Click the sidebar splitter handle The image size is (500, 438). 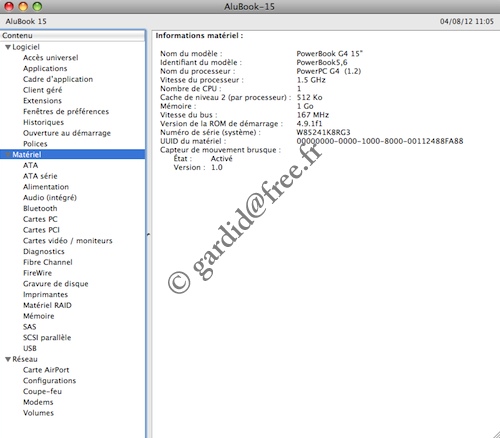[x=148, y=235]
